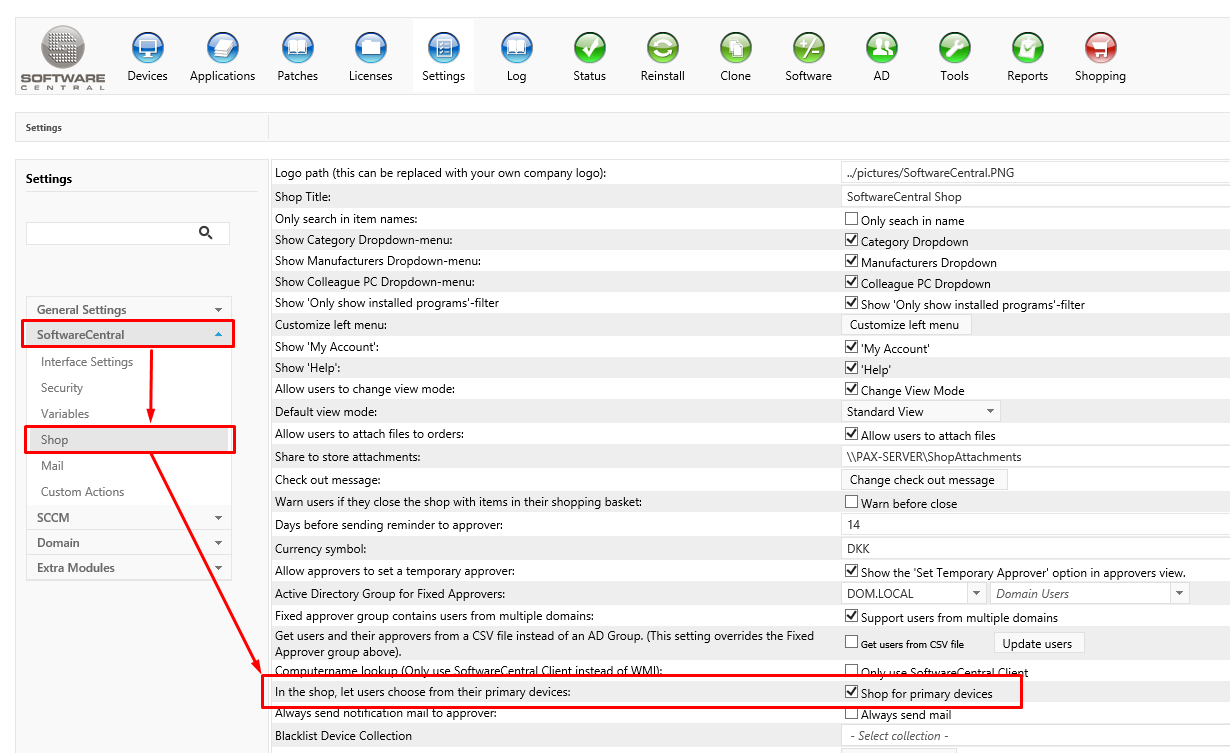Open the Reports icon
This screenshot has height=753, width=1230.
1027,48
